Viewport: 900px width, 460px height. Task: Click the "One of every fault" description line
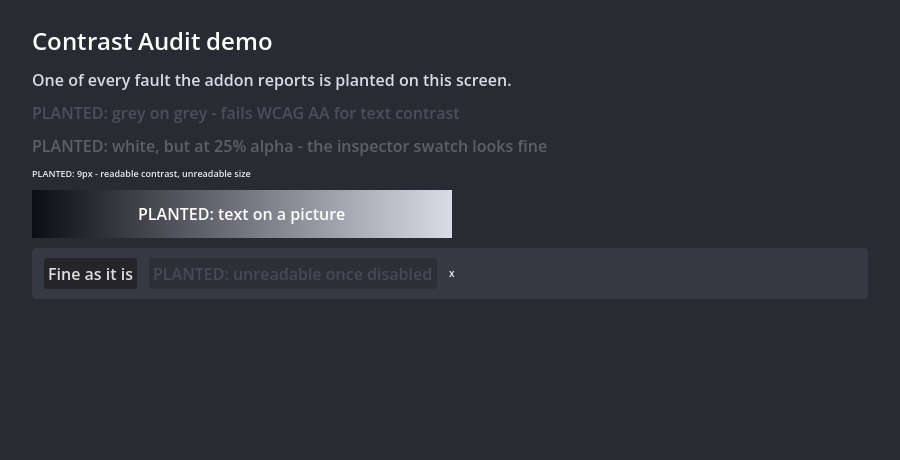[271, 80]
